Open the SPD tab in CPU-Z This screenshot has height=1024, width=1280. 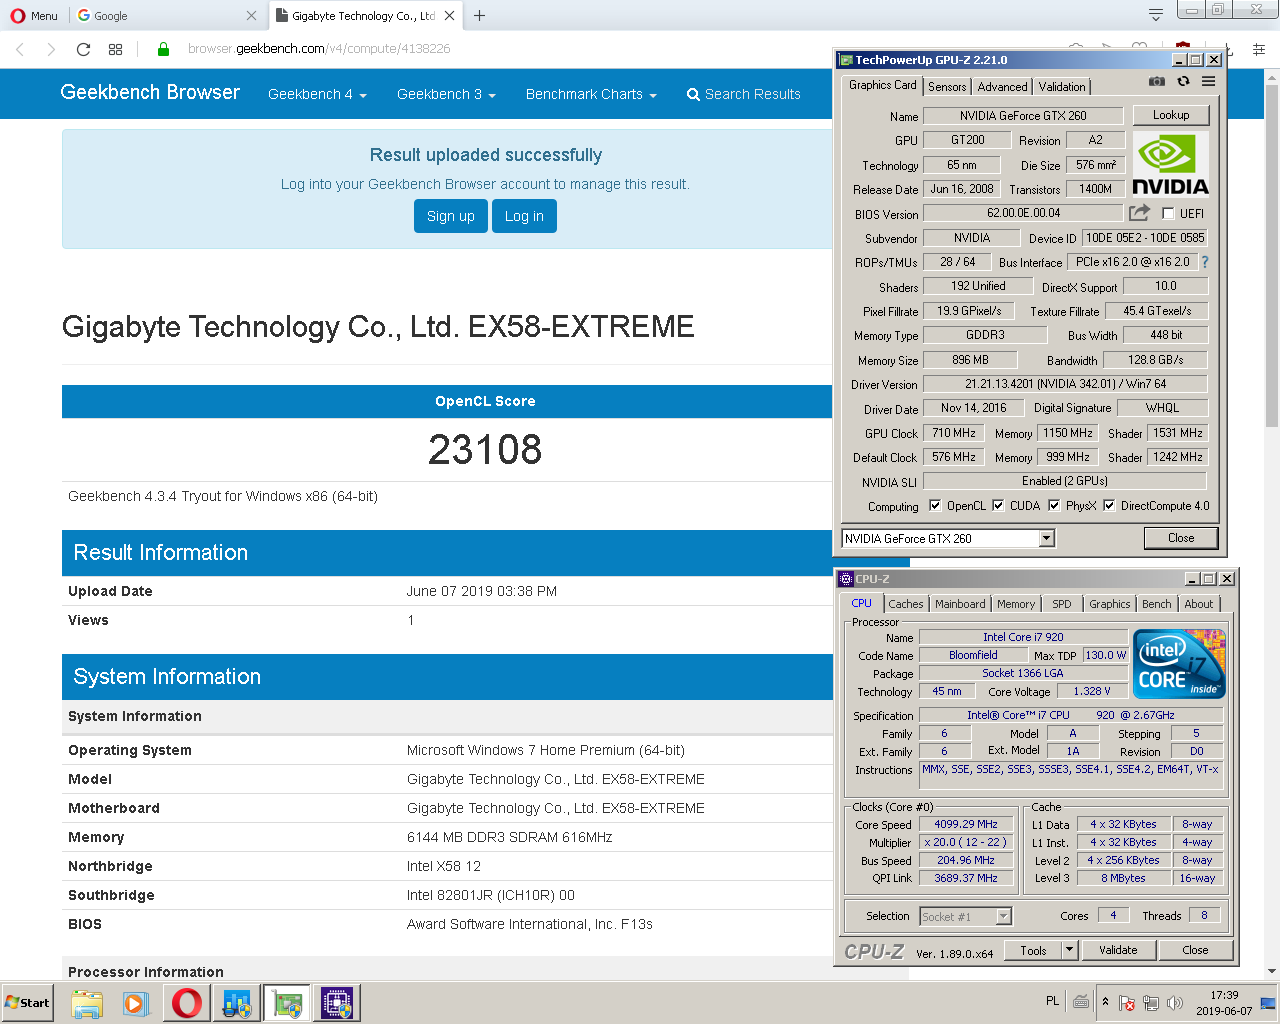1062,604
